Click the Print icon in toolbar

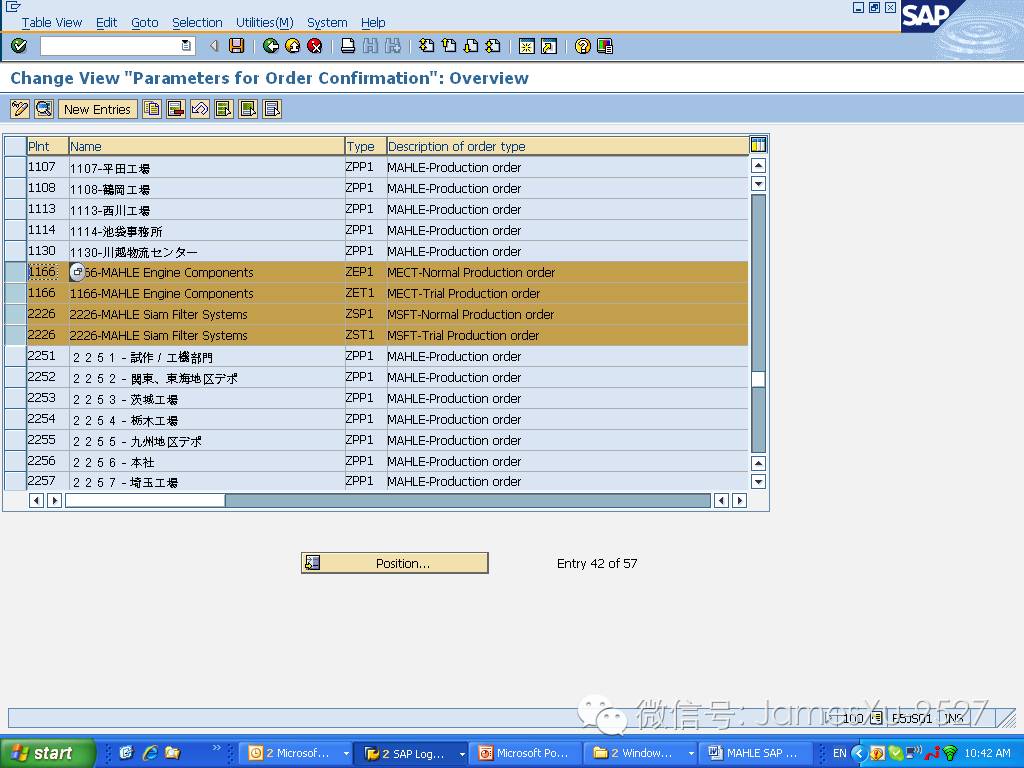click(x=348, y=46)
